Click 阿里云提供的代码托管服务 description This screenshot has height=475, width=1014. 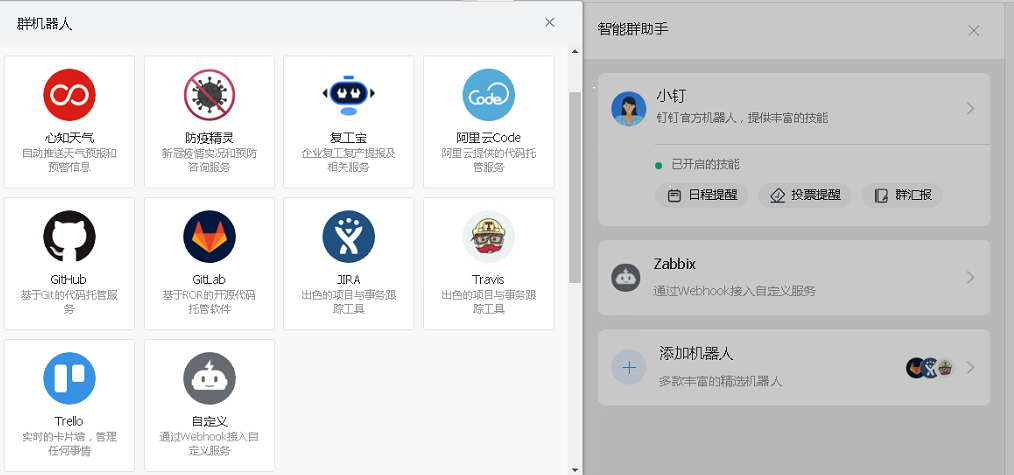point(488,160)
